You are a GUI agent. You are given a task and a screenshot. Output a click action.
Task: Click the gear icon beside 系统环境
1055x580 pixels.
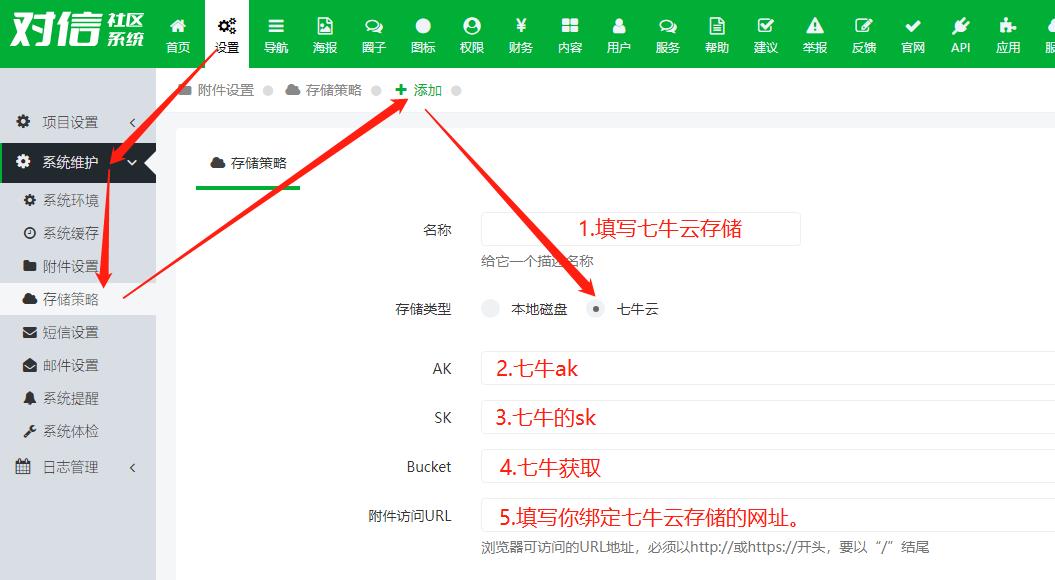point(30,200)
